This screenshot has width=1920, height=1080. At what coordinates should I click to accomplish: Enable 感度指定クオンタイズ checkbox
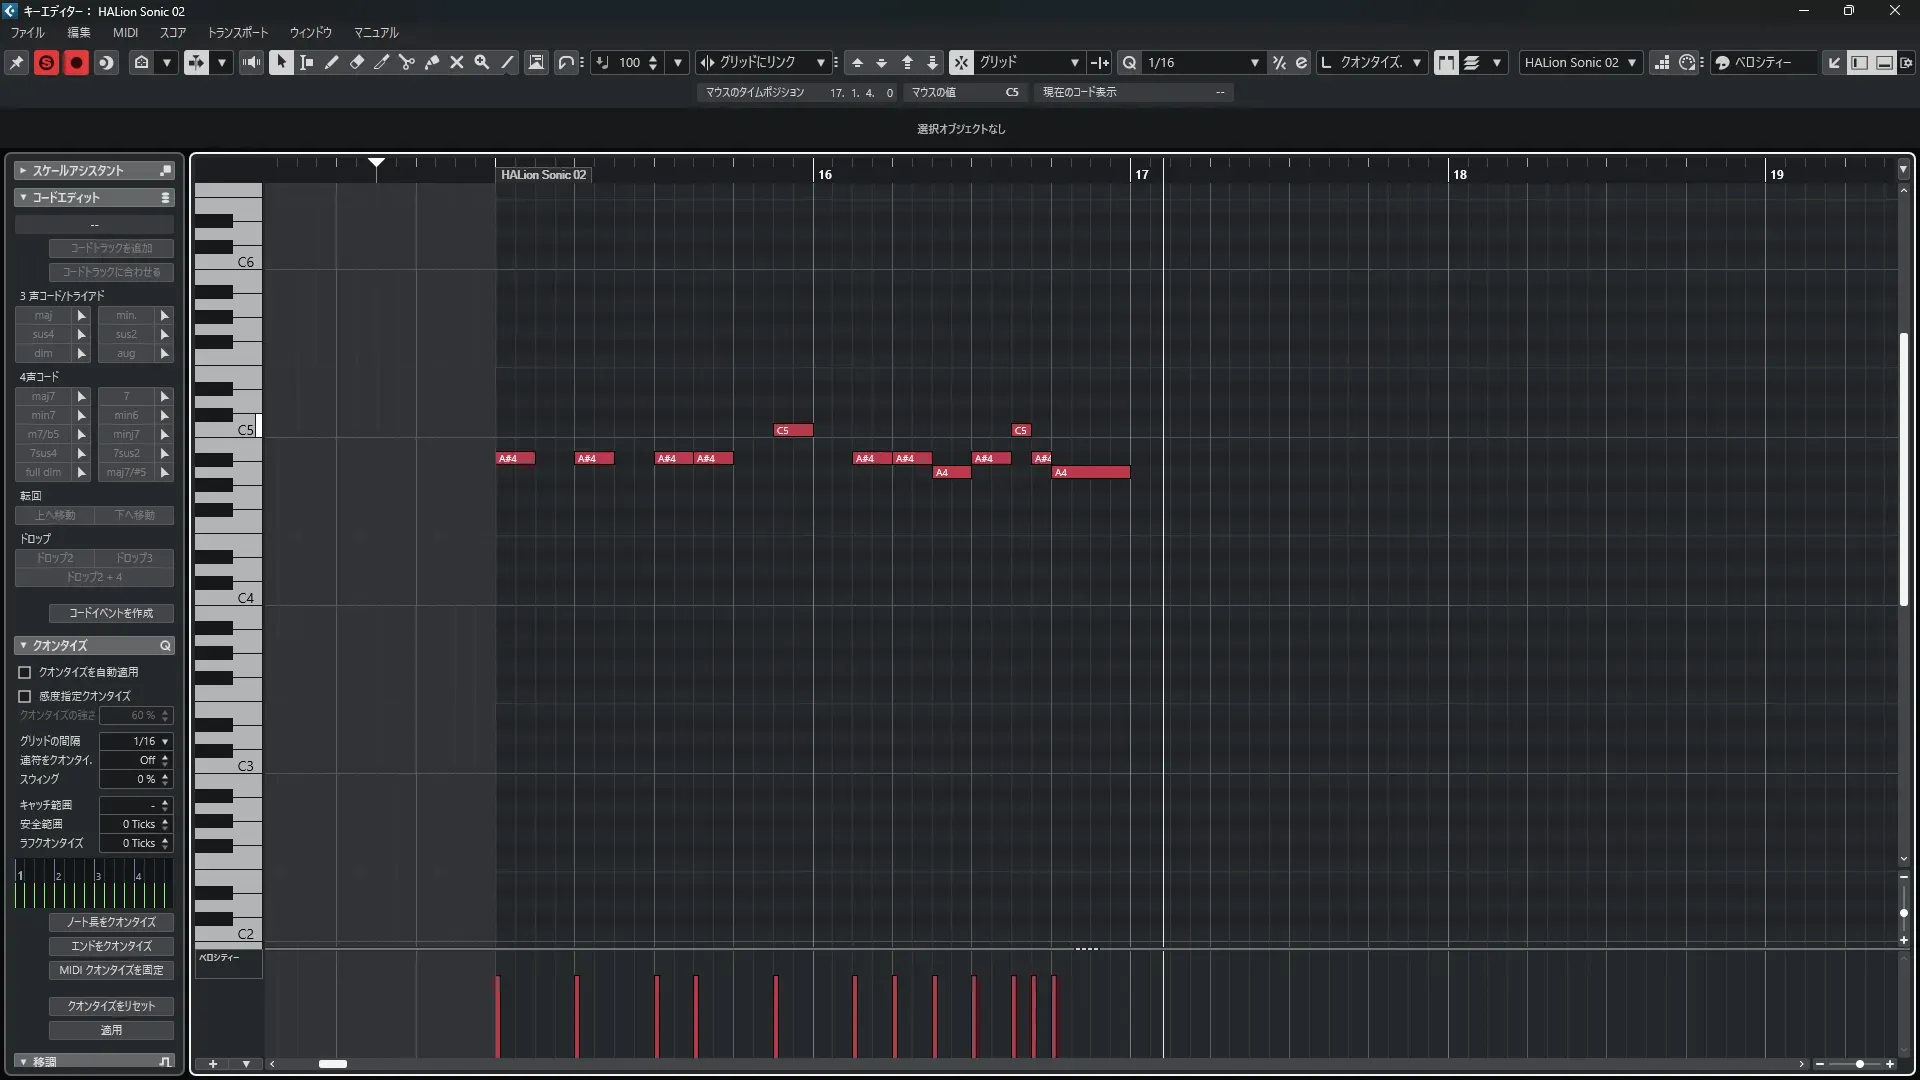[x=25, y=696]
